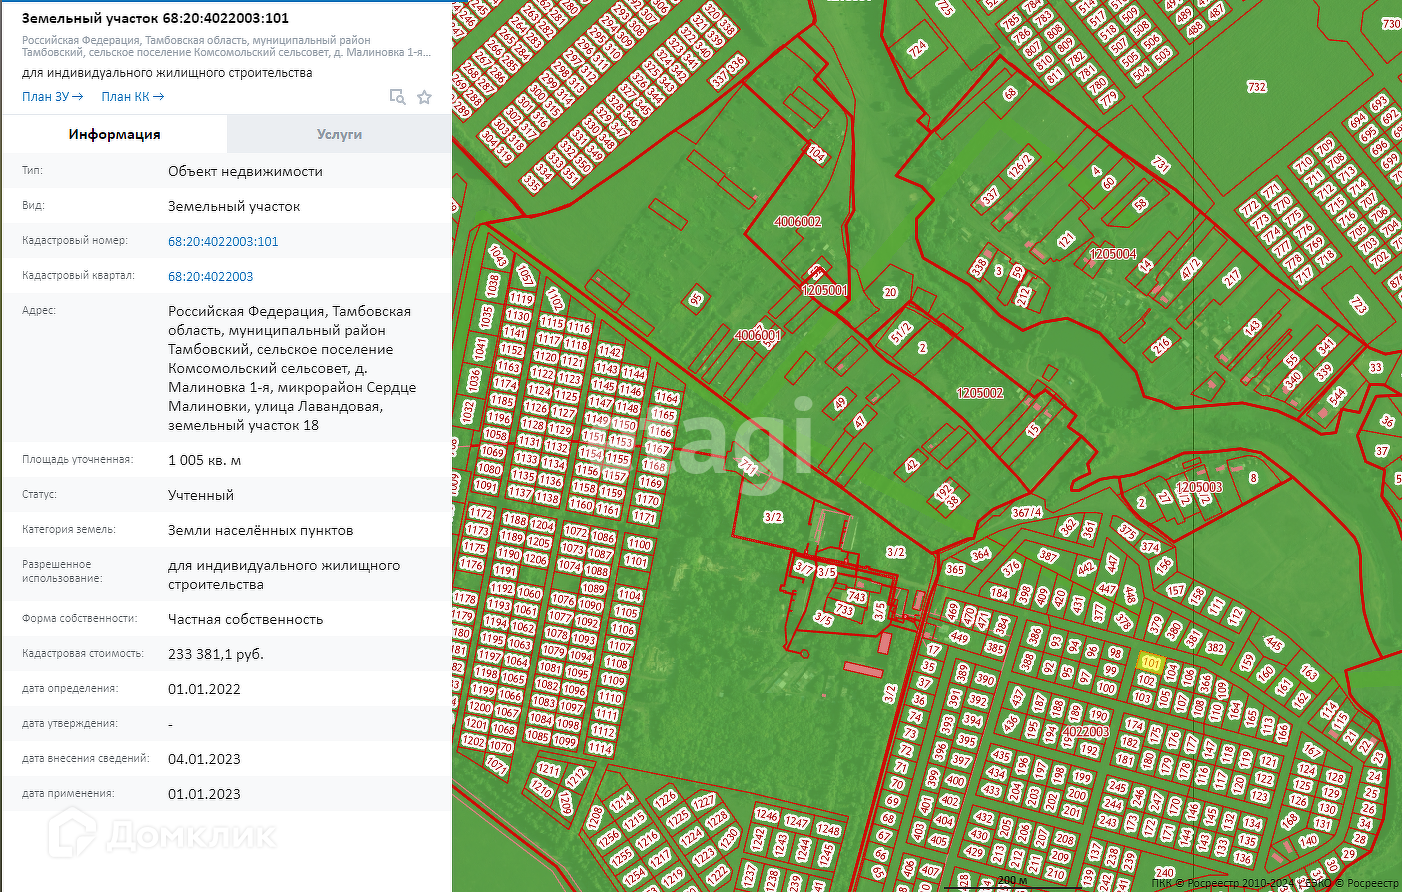Switch to the Услуги tab
Image resolution: width=1402 pixels, height=892 pixels.
pos(339,134)
